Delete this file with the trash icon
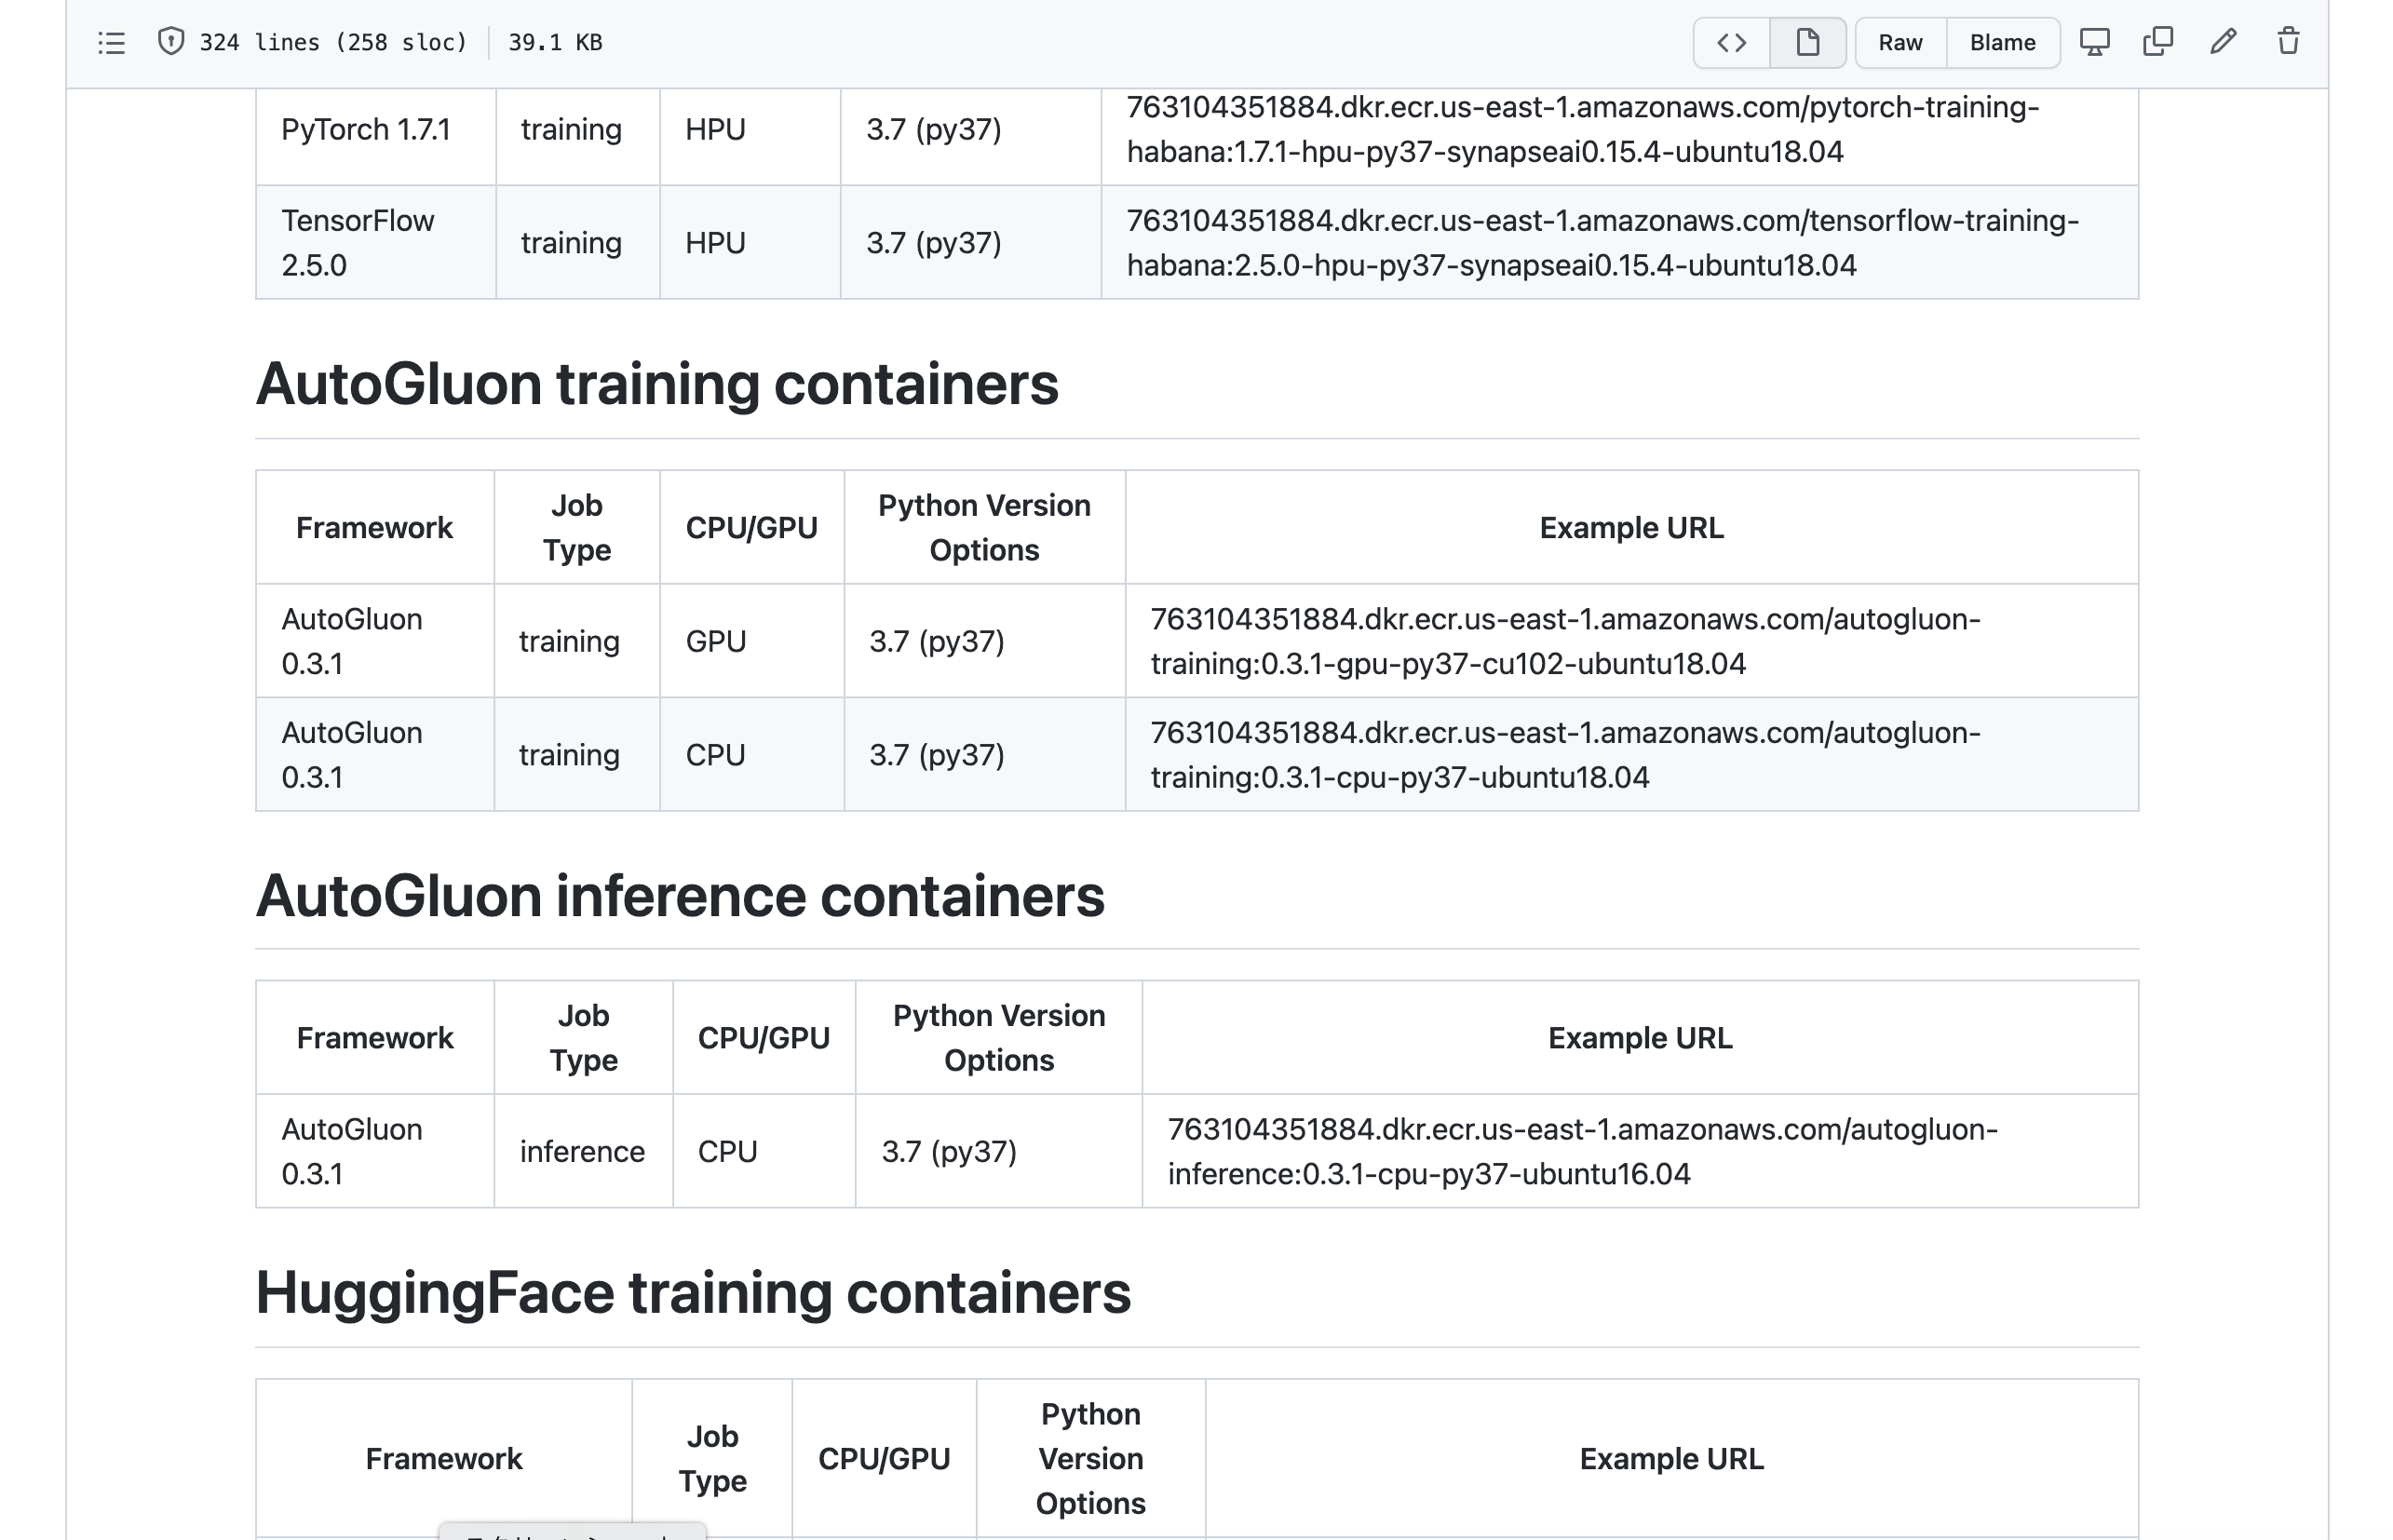The image size is (2393, 1540). [2288, 42]
